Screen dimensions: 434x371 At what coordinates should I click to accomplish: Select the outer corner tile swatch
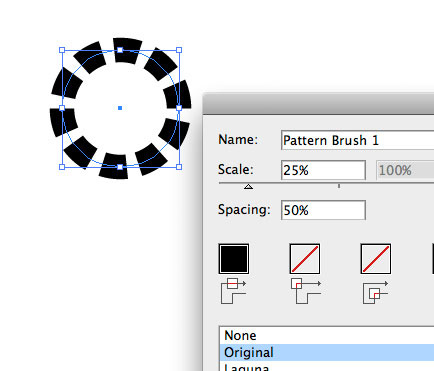pos(305,259)
